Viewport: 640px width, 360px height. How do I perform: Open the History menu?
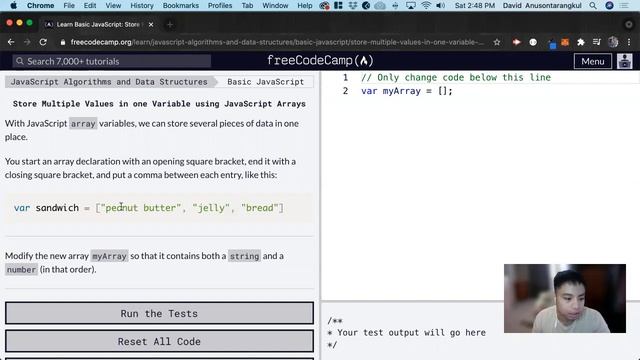142,5
